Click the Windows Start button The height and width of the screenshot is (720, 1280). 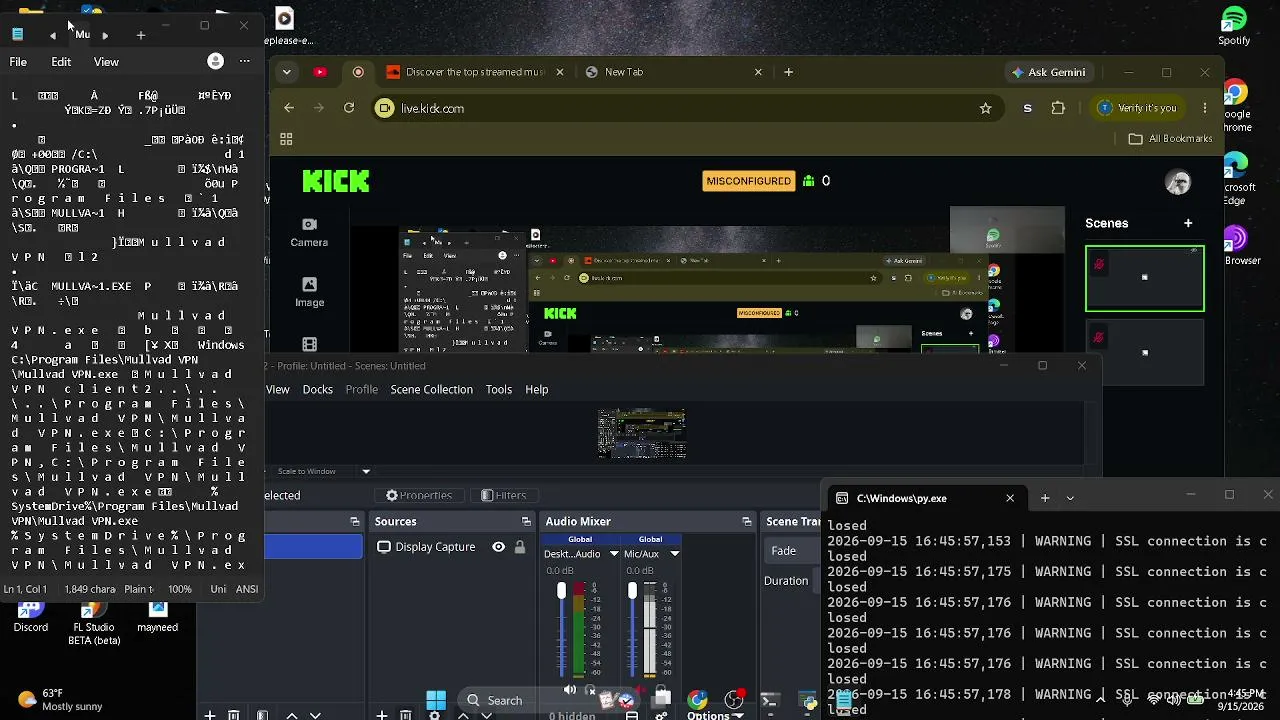pyautogui.click(x=436, y=700)
